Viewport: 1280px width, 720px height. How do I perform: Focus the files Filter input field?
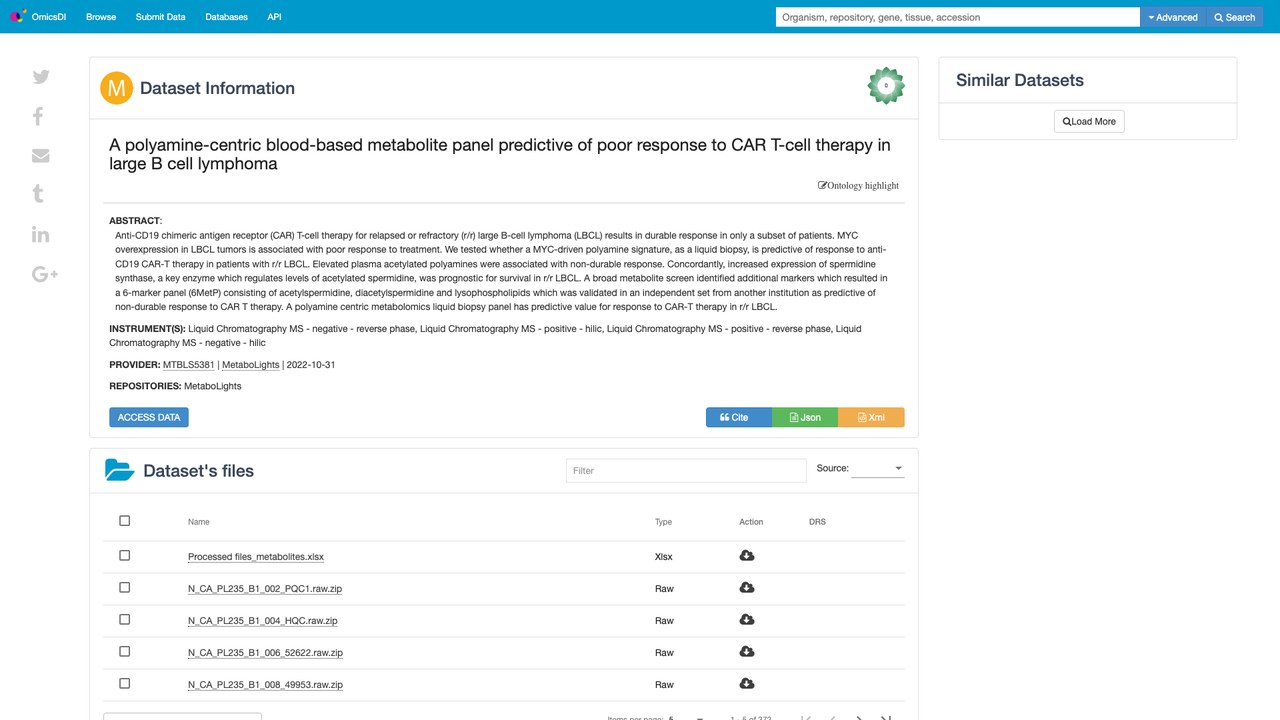coord(686,470)
